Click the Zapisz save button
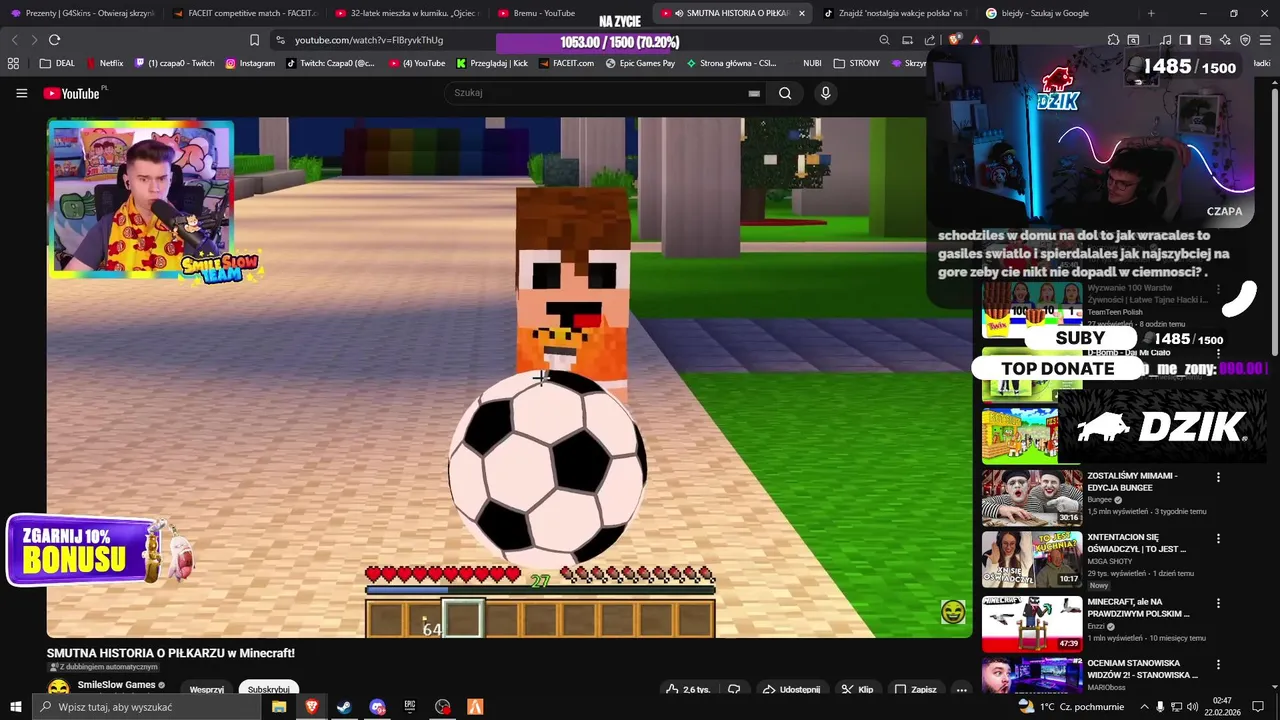1280x720 pixels. coord(916,689)
